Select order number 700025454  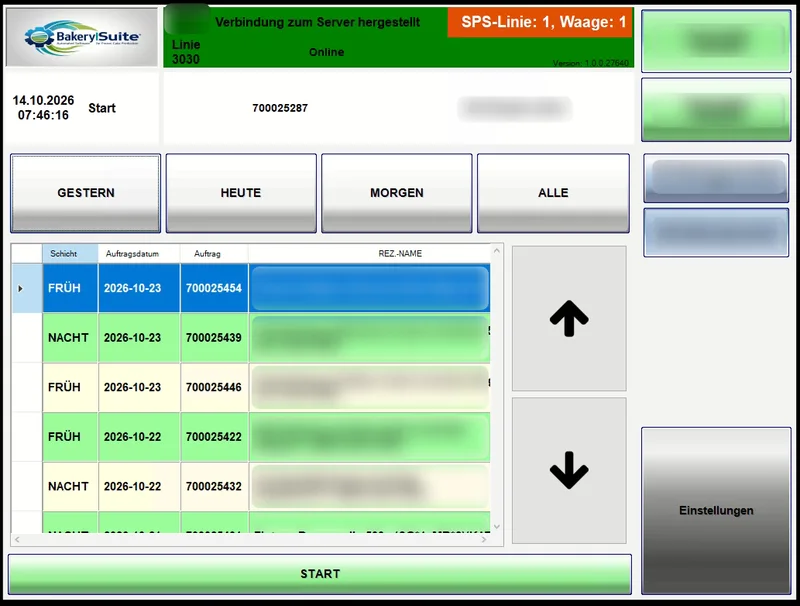coord(214,288)
